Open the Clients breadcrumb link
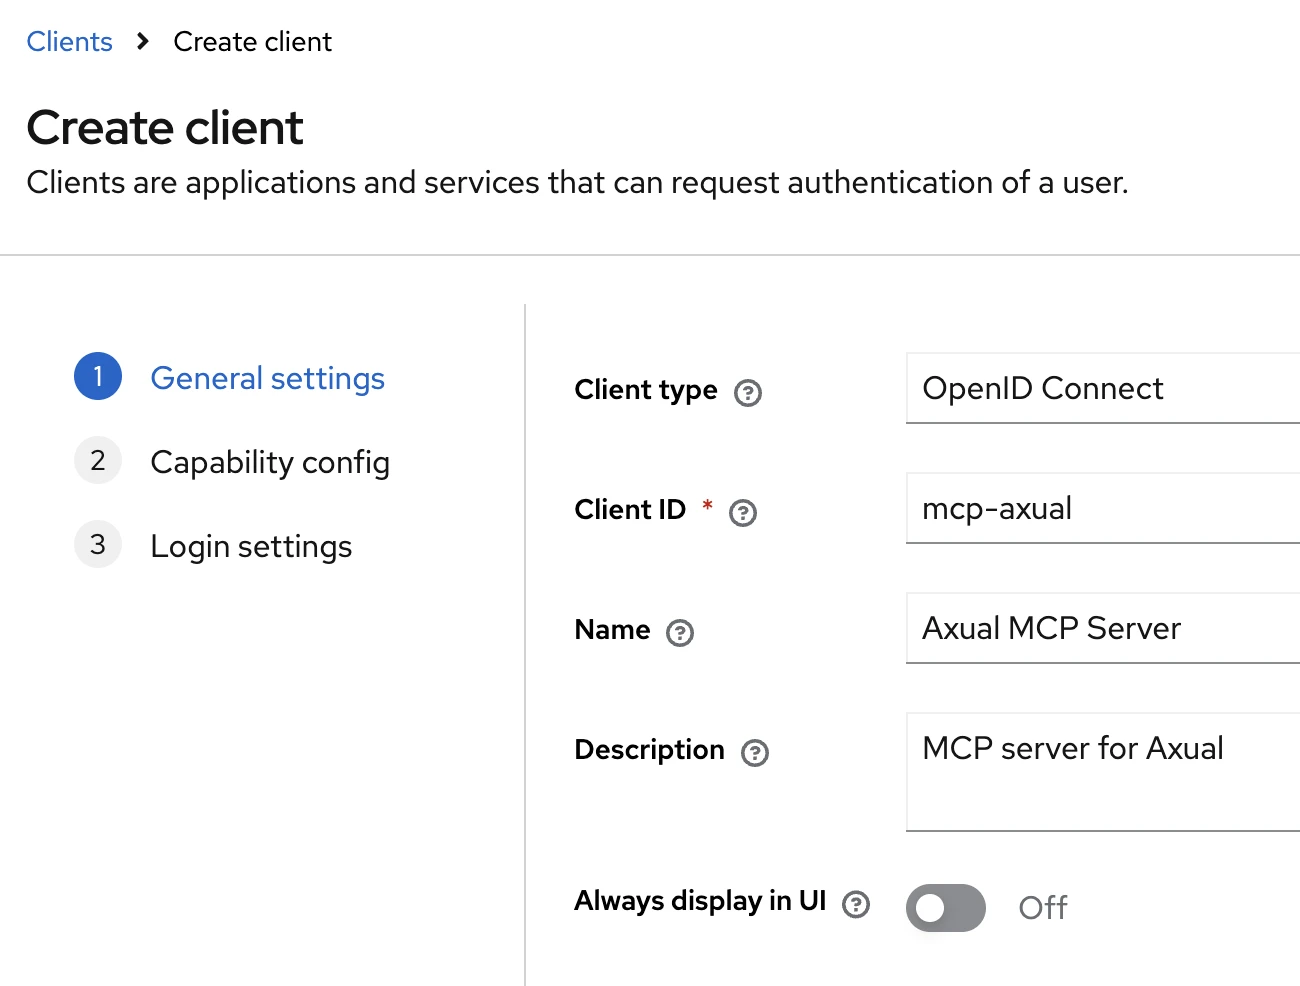Screen dimensions: 1300x986 pos(69,41)
